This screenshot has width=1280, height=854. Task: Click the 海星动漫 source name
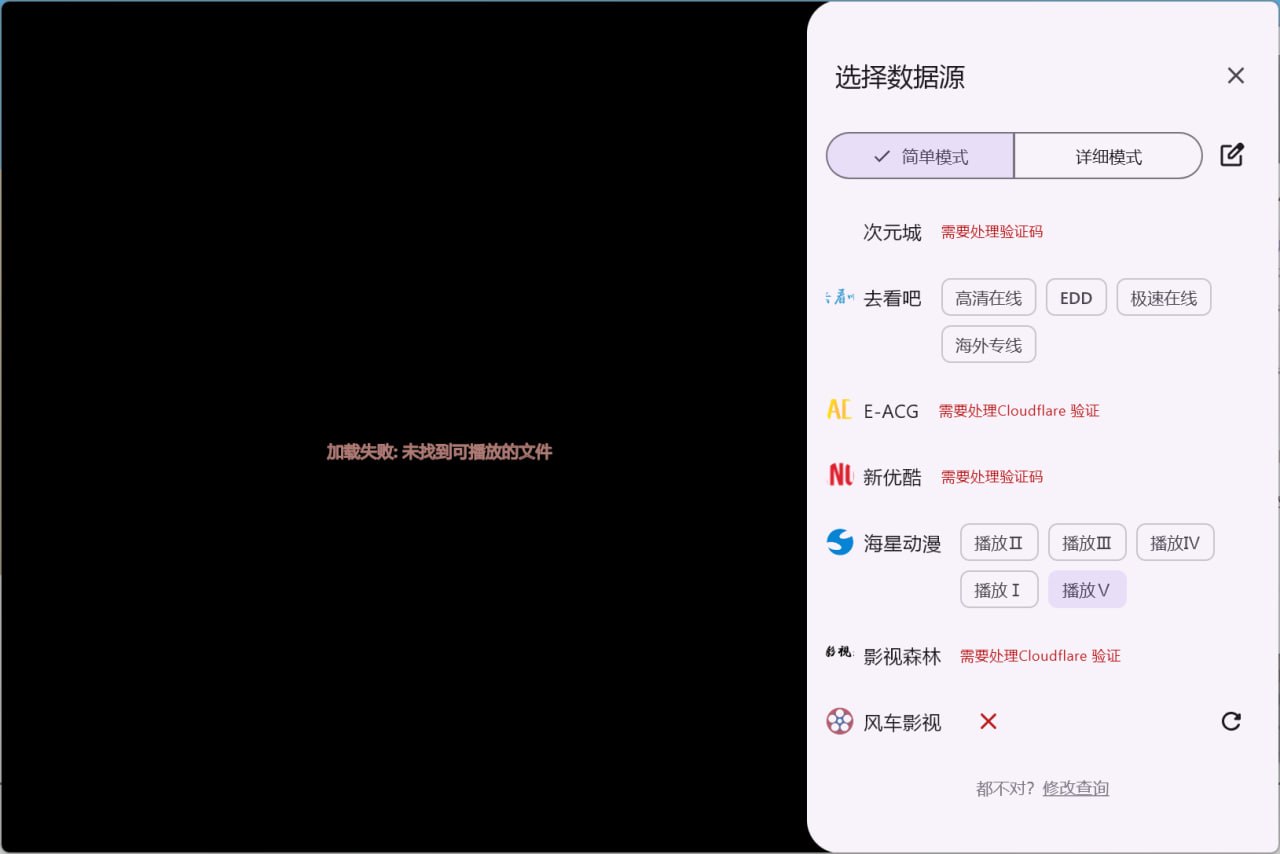point(903,543)
